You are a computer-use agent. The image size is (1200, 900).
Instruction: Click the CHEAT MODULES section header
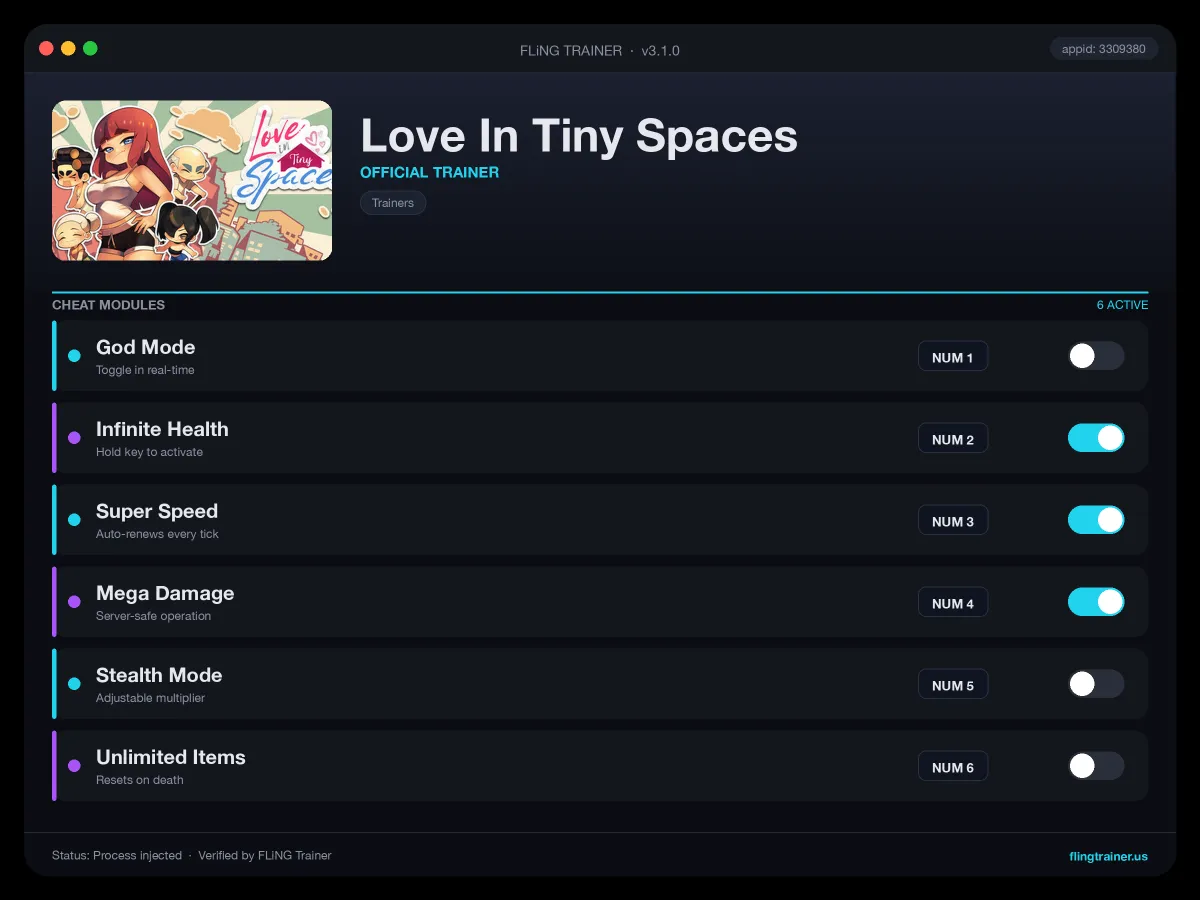click(x=108, y=305)
